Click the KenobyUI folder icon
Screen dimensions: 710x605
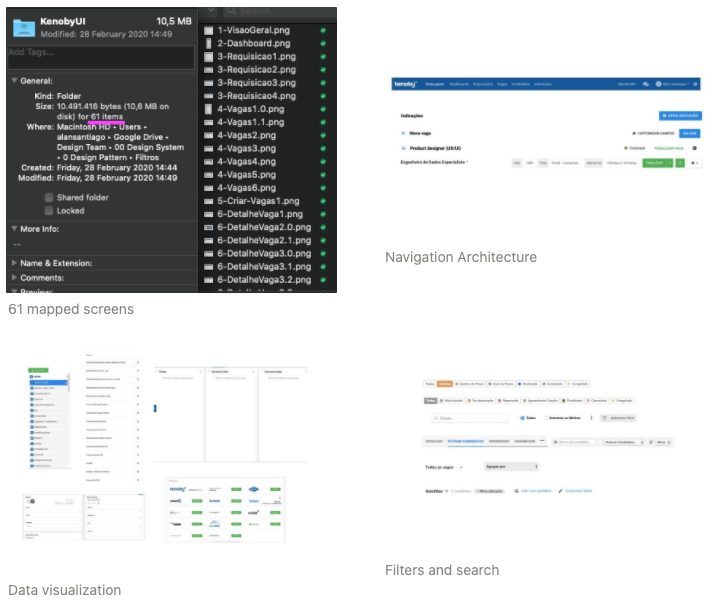pos(25,26)
